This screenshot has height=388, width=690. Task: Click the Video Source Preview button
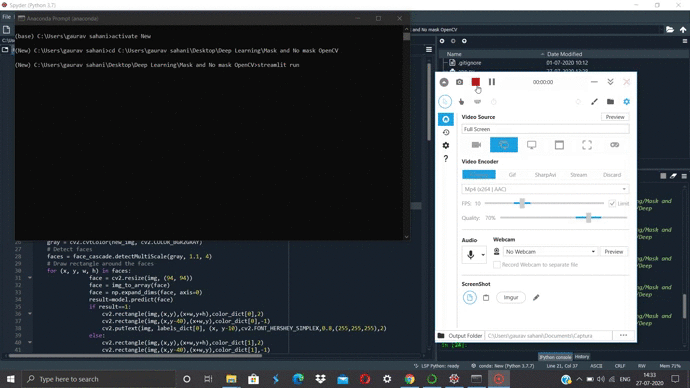click(x=615, y=117)
